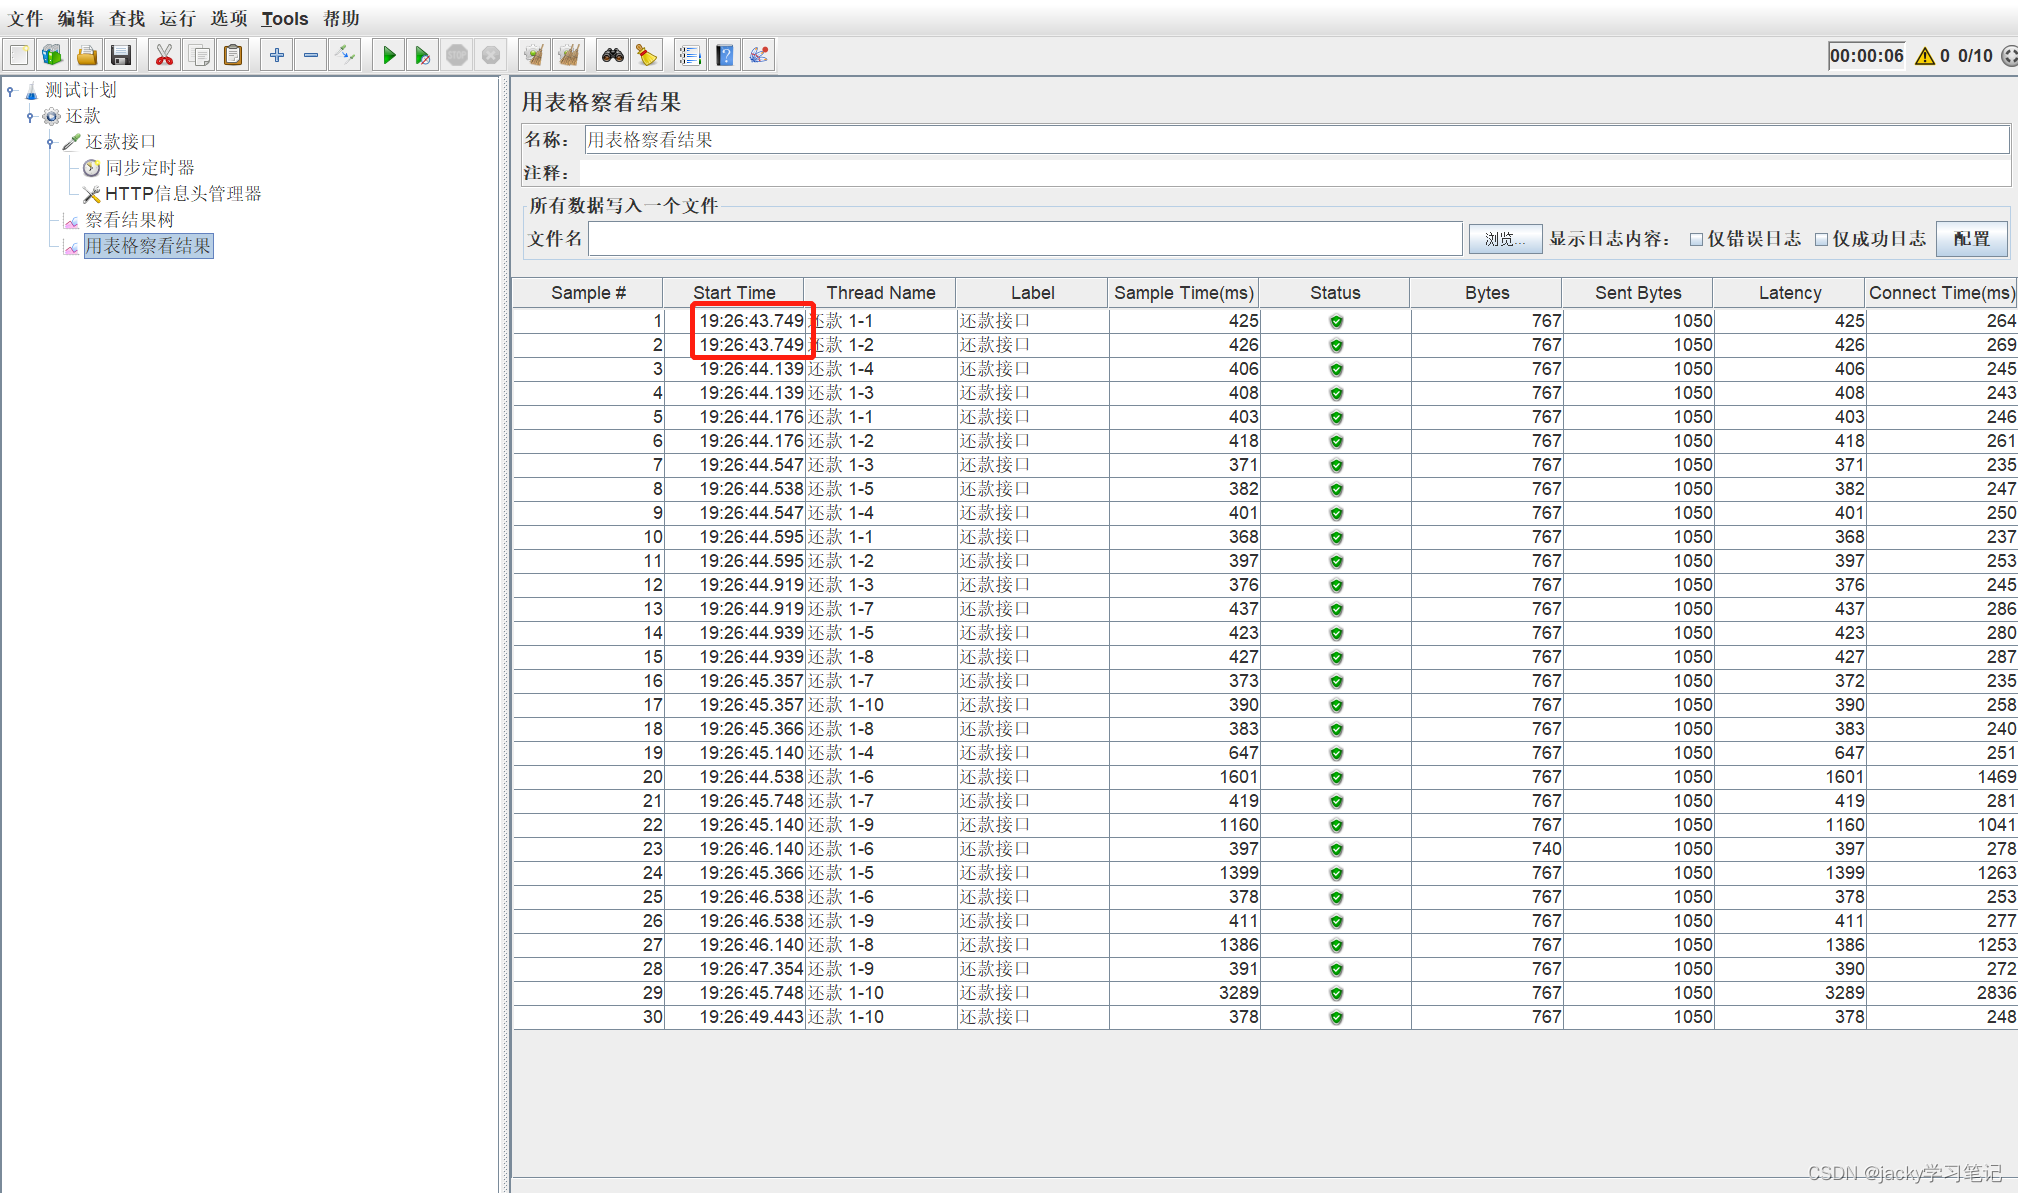Save the test plan with floppy icon
2018x1193 pixels.
(121, 55)
